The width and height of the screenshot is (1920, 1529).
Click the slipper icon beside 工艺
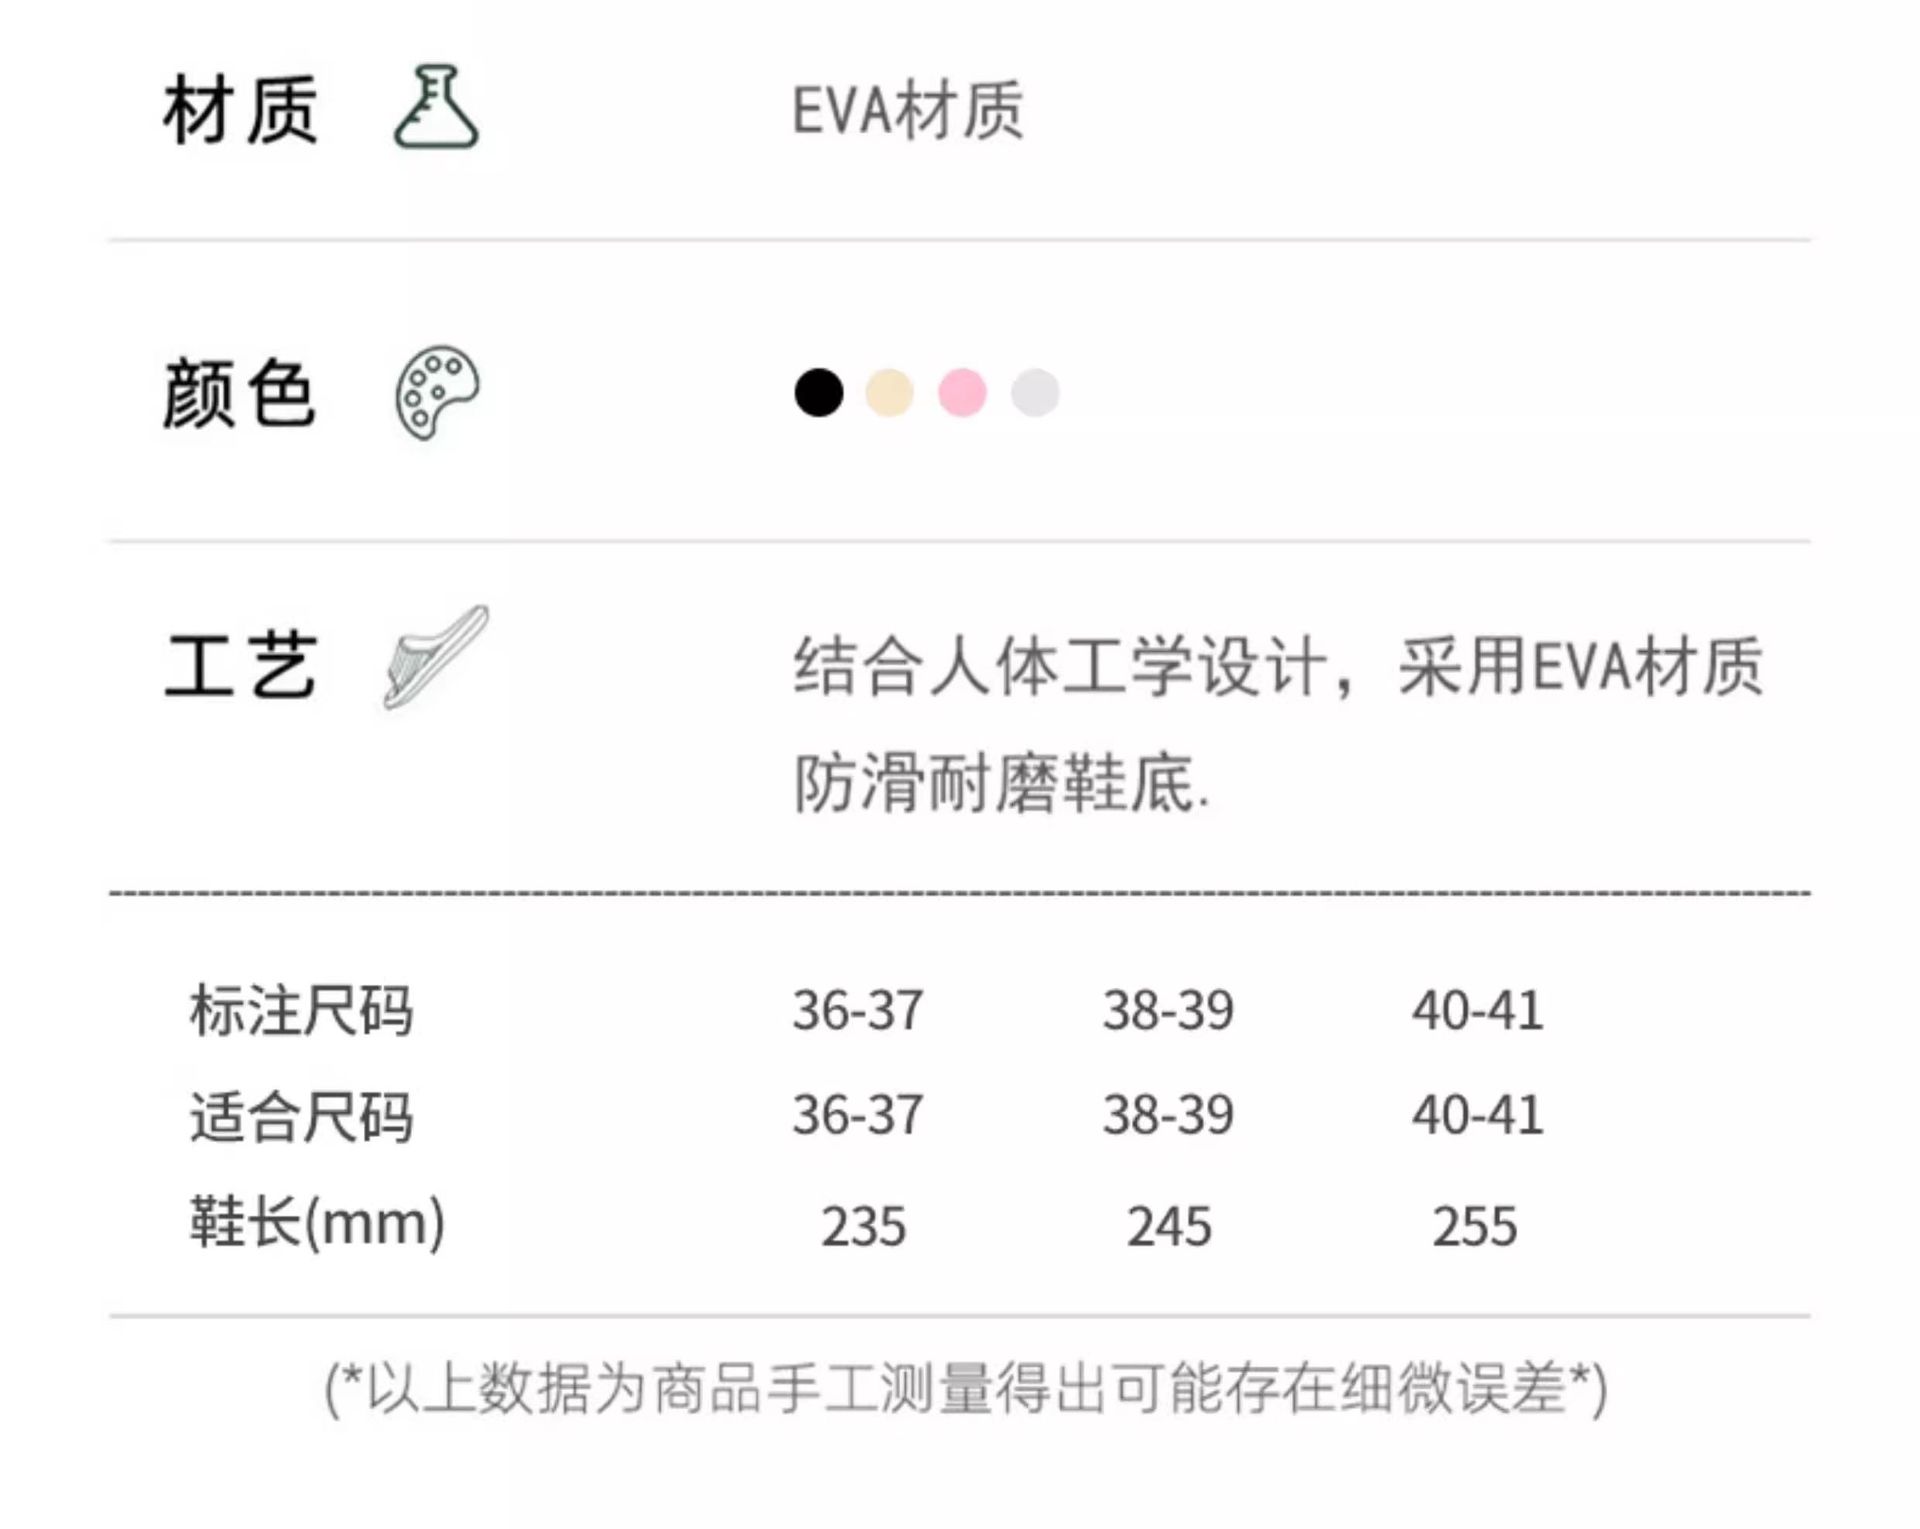[436, 657]
